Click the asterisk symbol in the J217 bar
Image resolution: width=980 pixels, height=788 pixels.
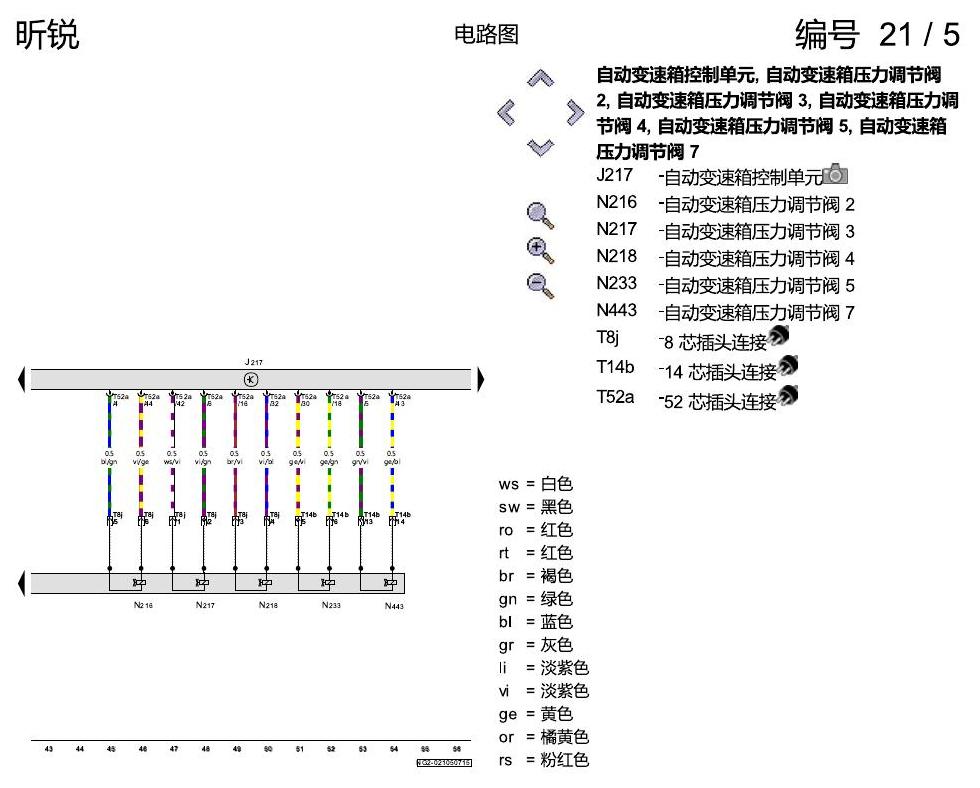point(251,379)
